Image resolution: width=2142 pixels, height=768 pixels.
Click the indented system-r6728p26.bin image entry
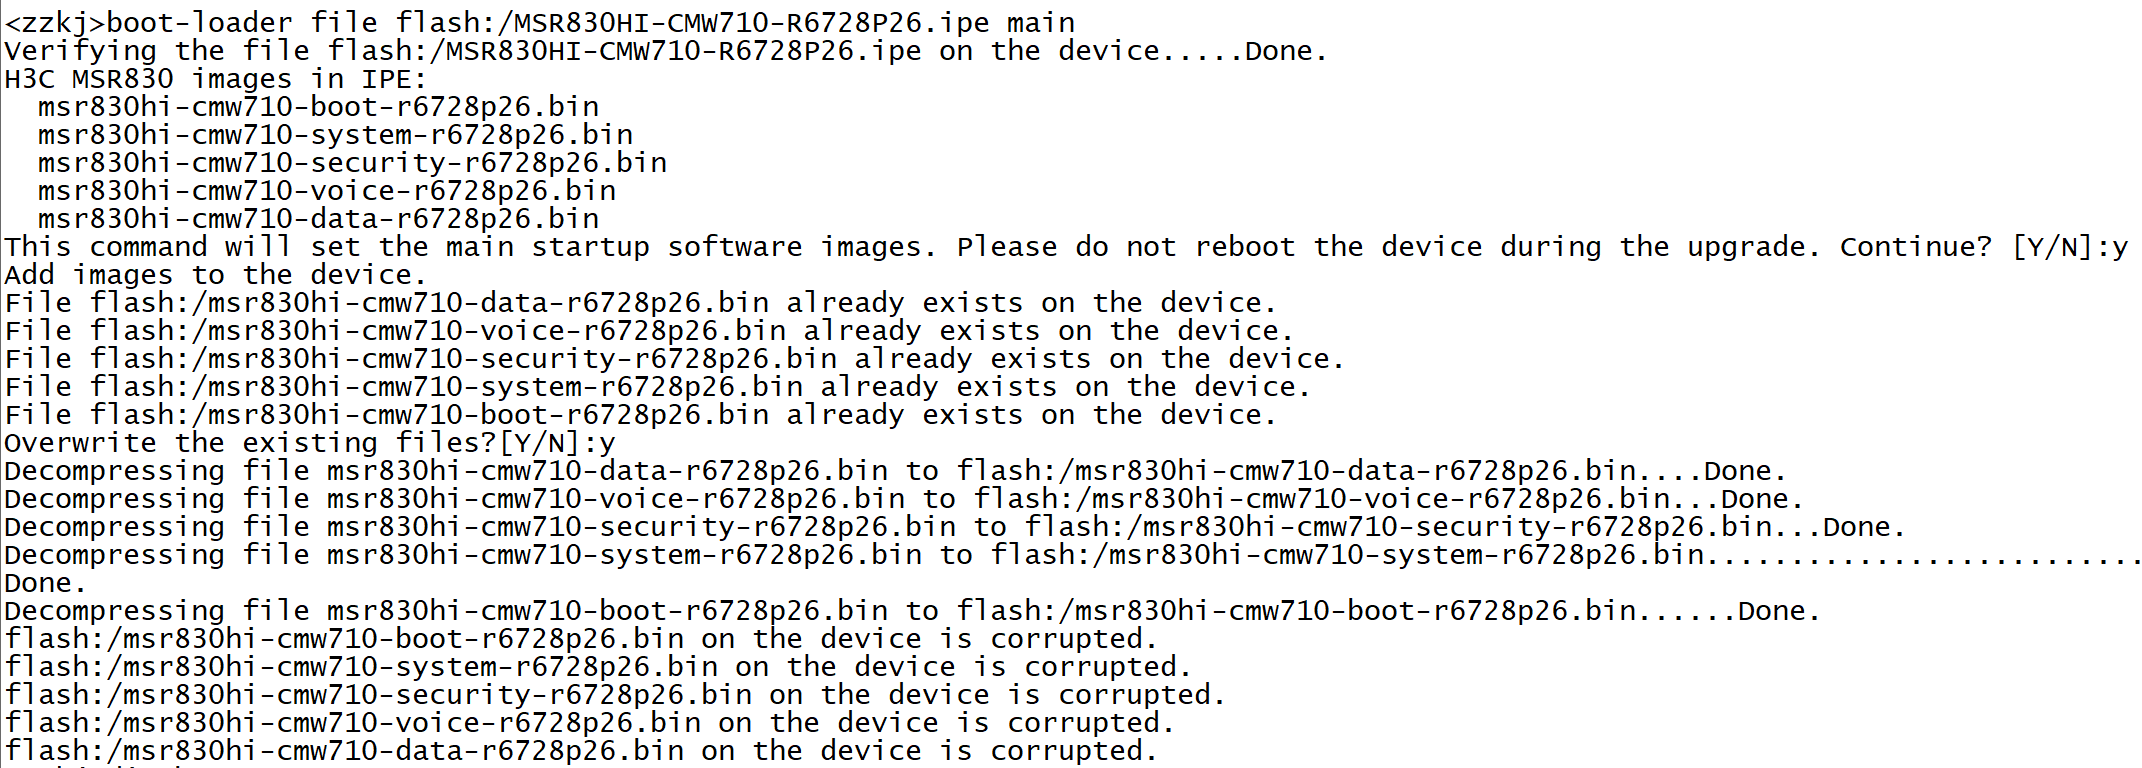pyautogui.click(x=335, y=134)
